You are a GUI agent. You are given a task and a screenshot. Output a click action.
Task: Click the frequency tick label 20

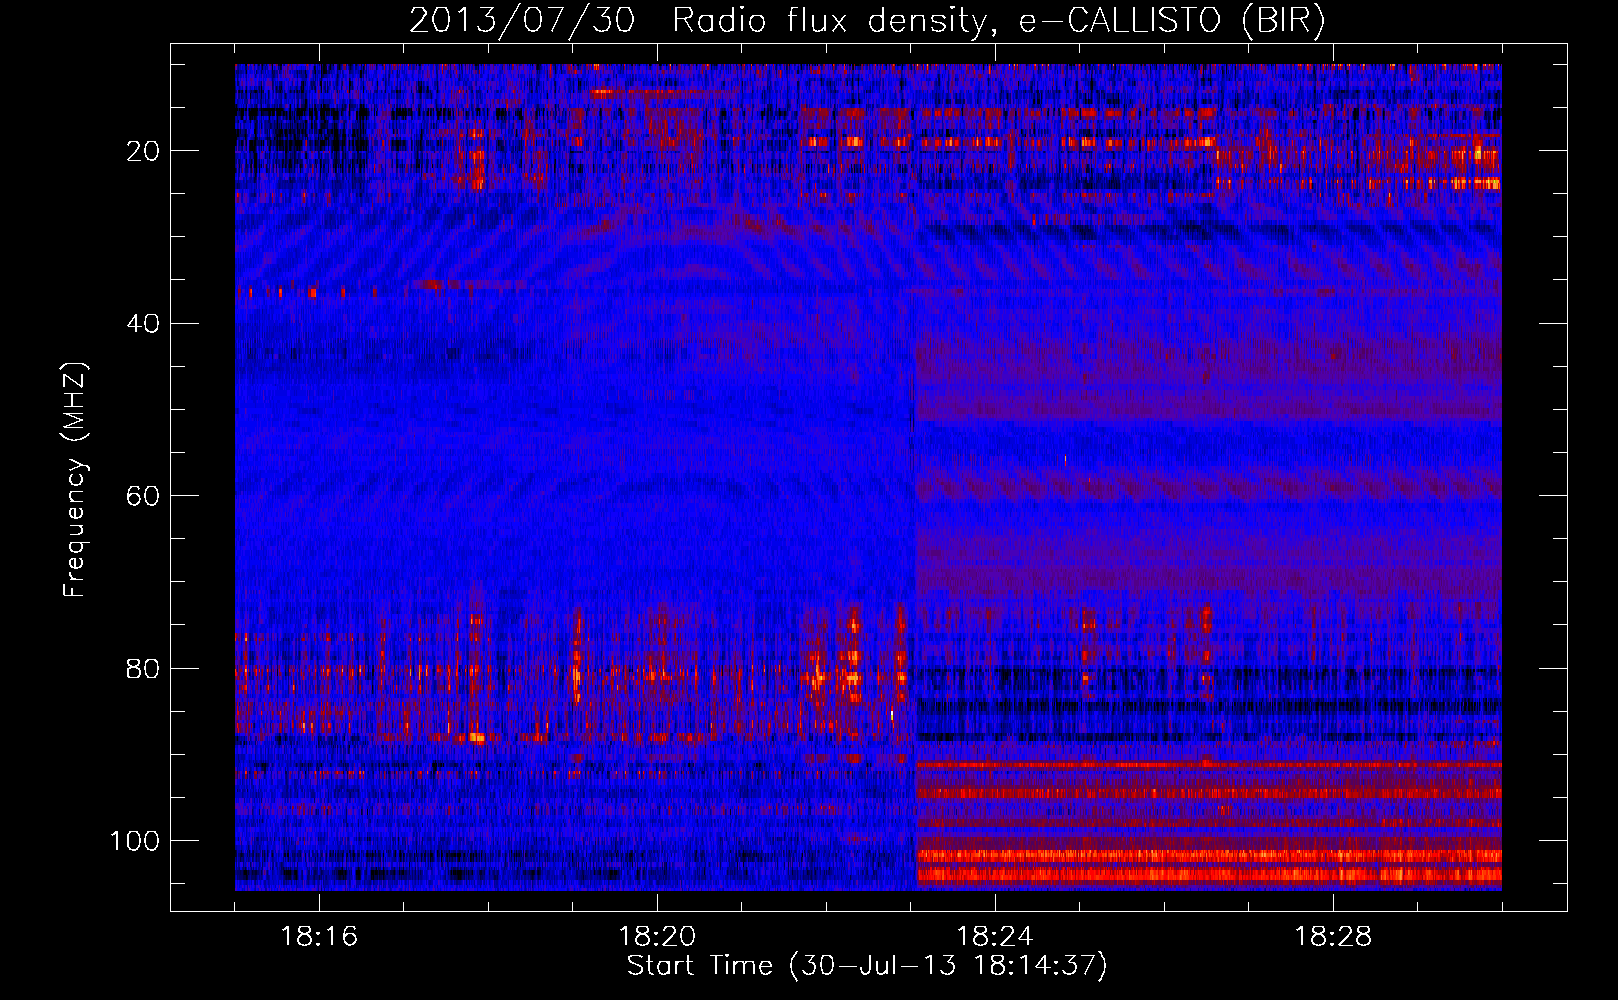(144, 151)
